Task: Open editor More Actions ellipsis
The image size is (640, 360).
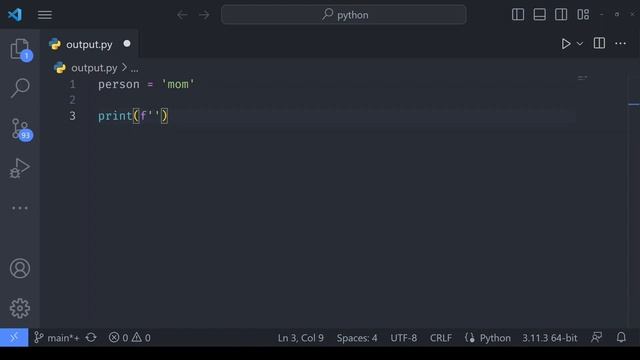Action: coord(620,43)
